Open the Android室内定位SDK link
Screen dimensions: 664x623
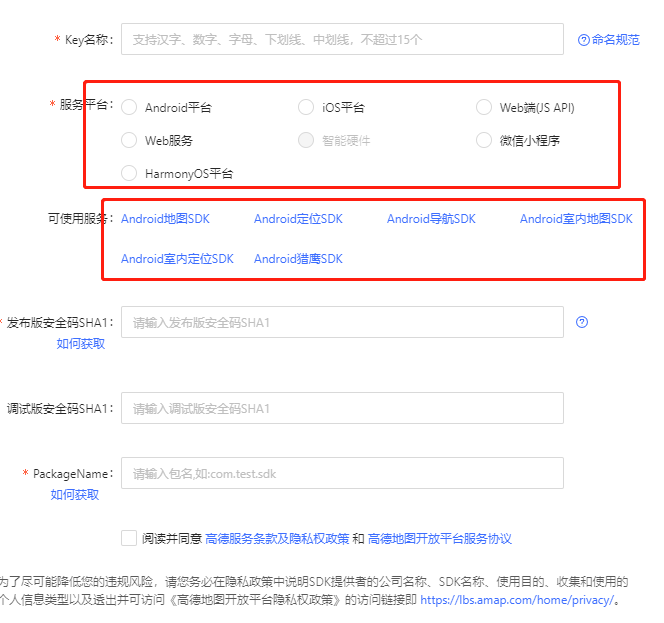[177, 259]
